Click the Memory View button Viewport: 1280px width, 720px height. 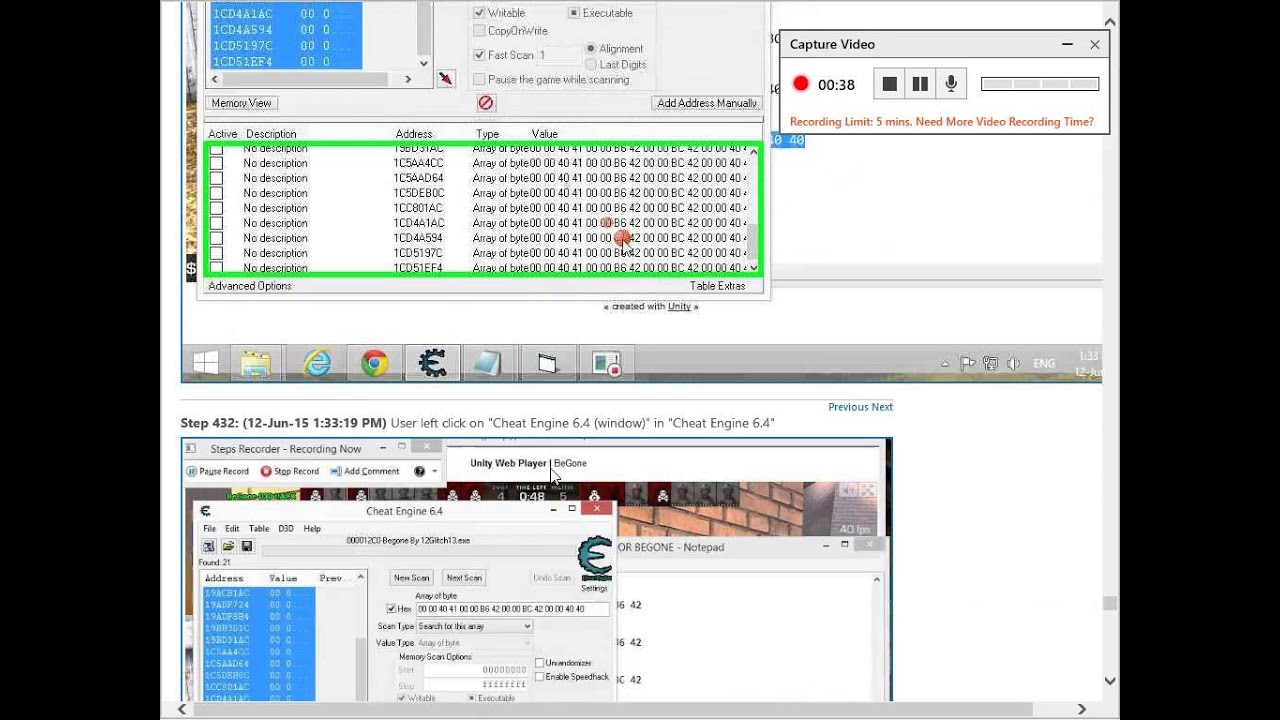point(241,103)
